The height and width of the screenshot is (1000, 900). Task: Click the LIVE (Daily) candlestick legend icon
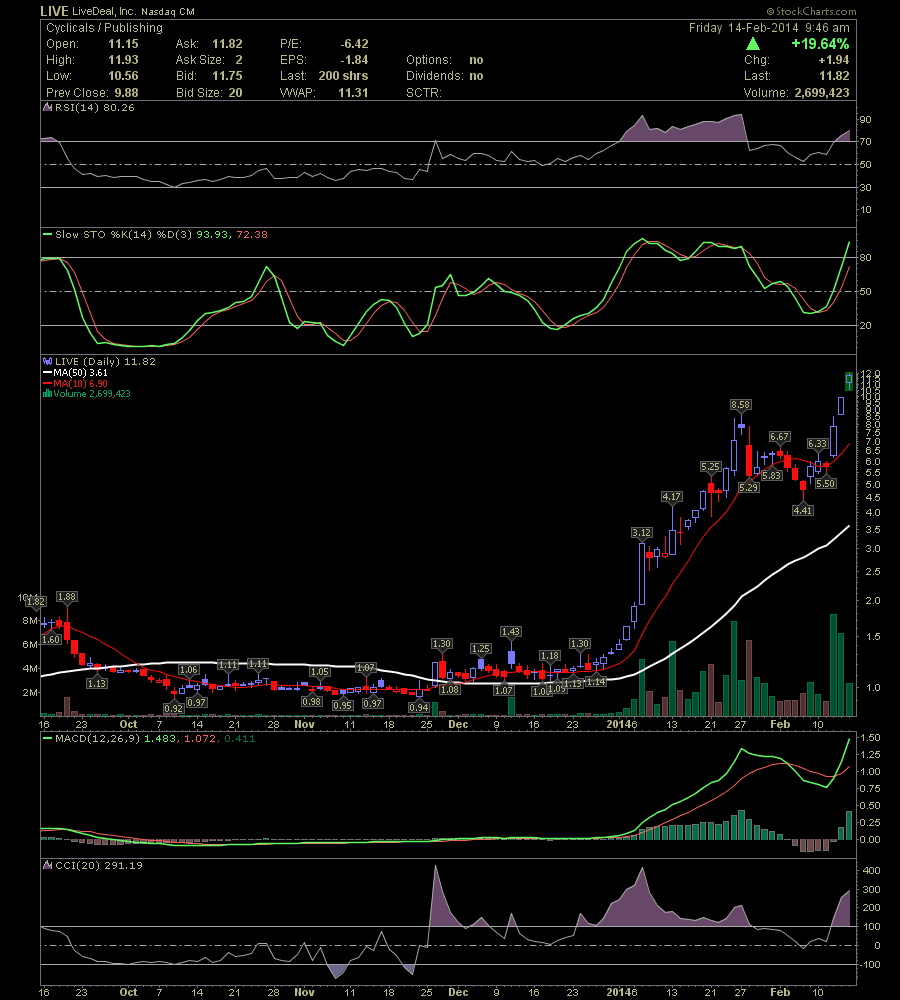coord(47,361)
